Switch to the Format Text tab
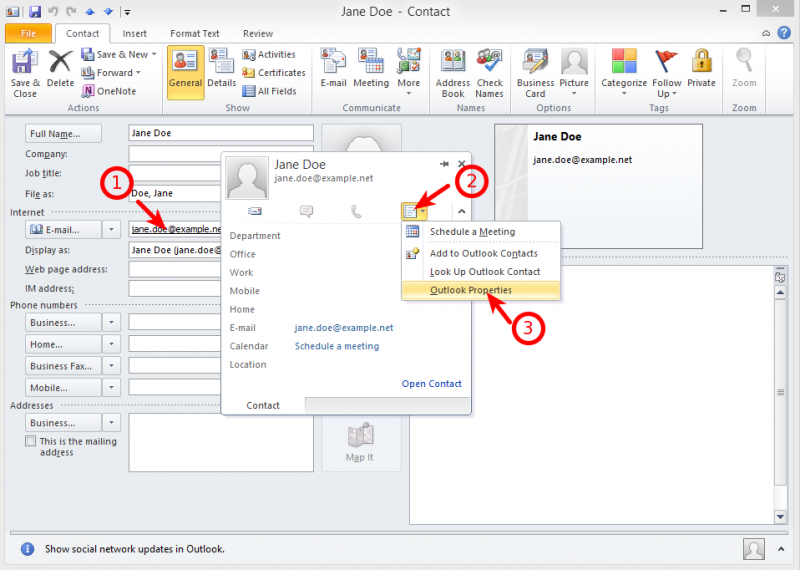Image resolution: width=800 pixels, height=570 pixels. click(x=194, y=34)
